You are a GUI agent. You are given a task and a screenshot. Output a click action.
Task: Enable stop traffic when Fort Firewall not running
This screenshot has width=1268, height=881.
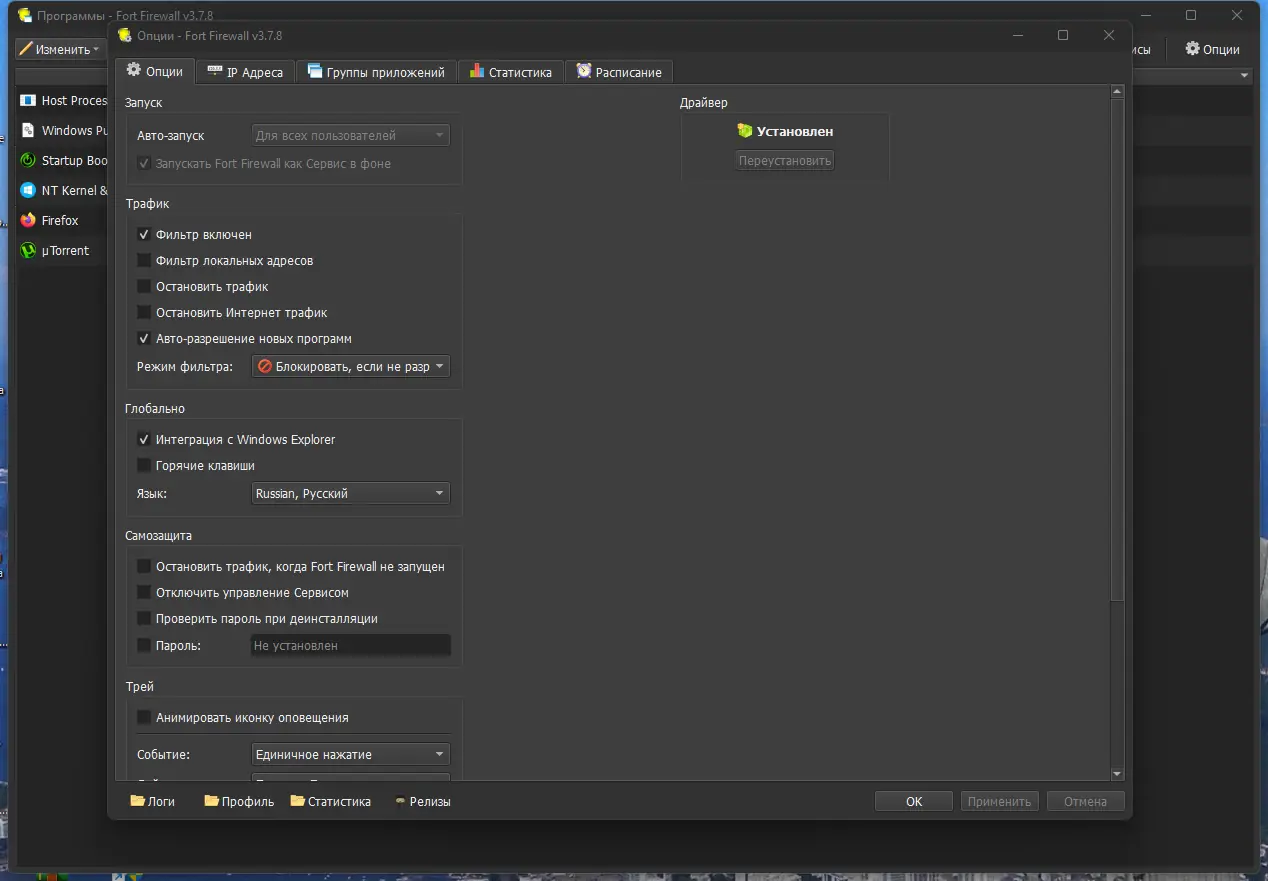144,566
